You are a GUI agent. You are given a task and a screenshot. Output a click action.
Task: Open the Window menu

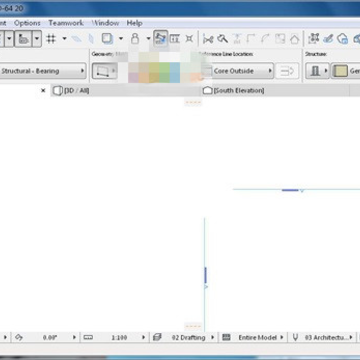pyautogui.click(x=105, y=23)
